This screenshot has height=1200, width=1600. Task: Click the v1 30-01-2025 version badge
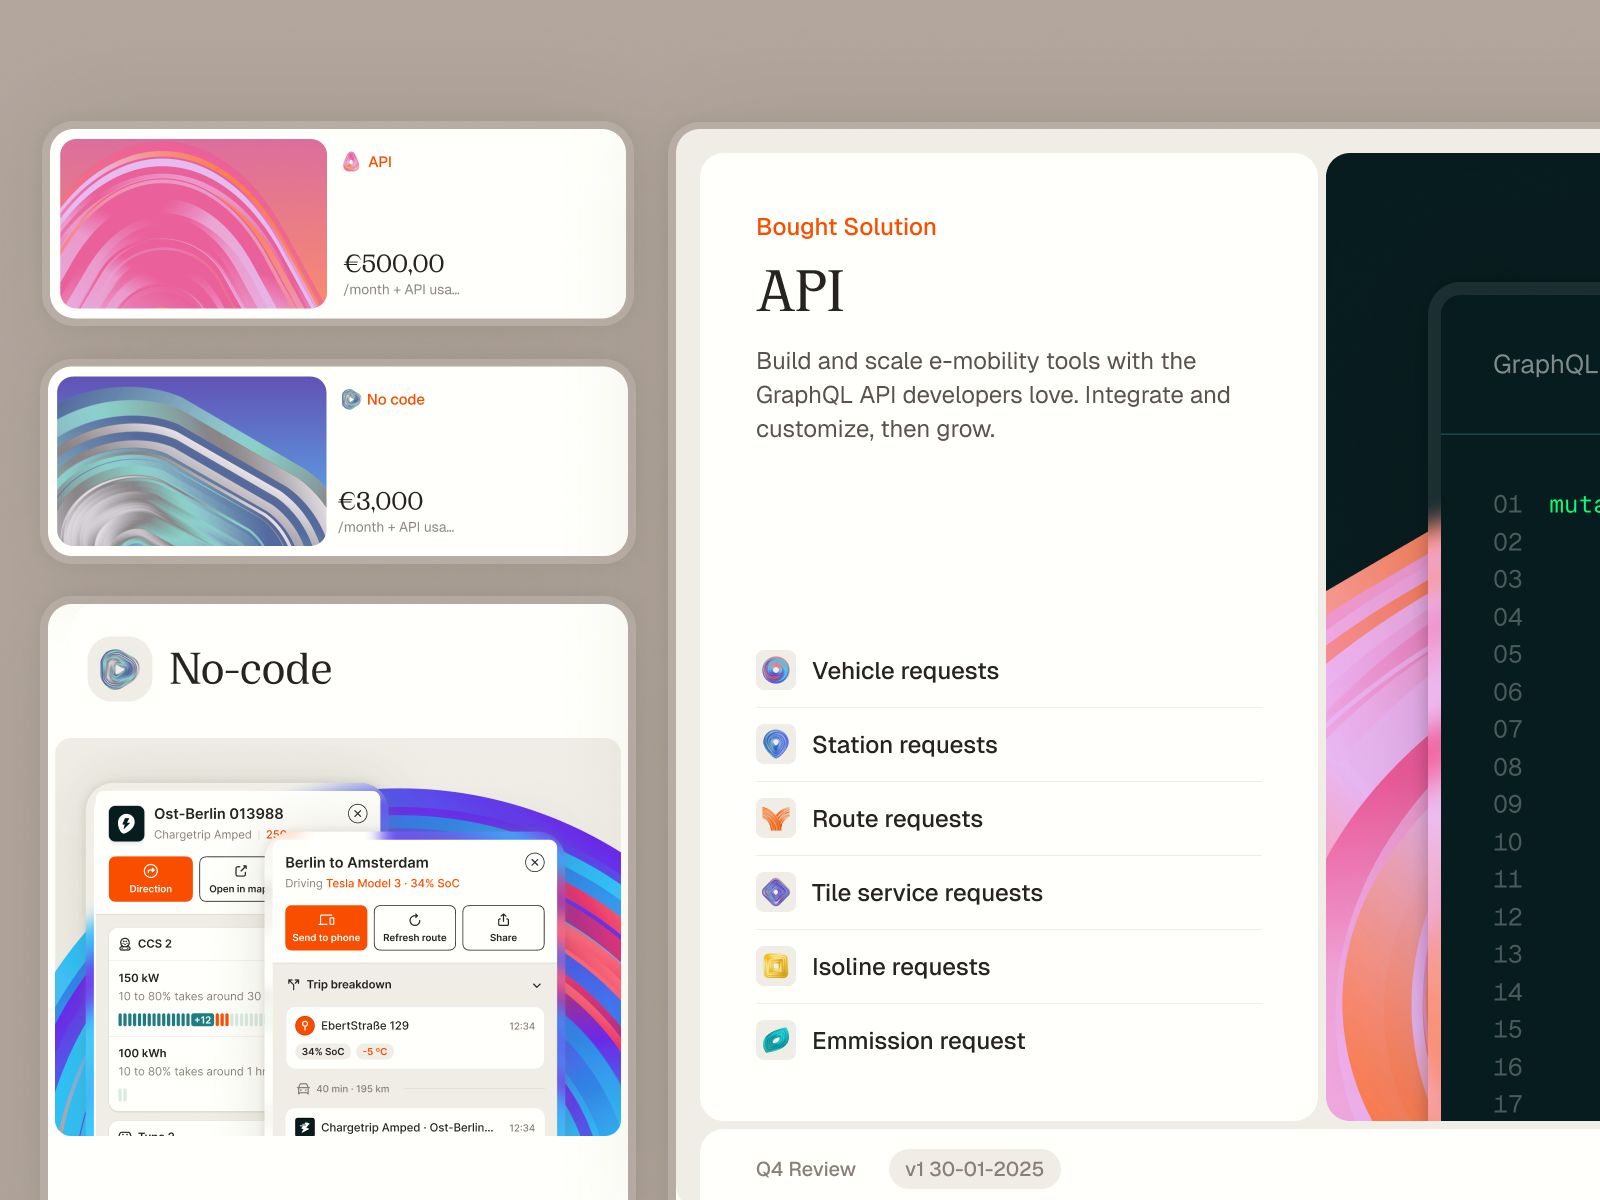(974, 1169)
